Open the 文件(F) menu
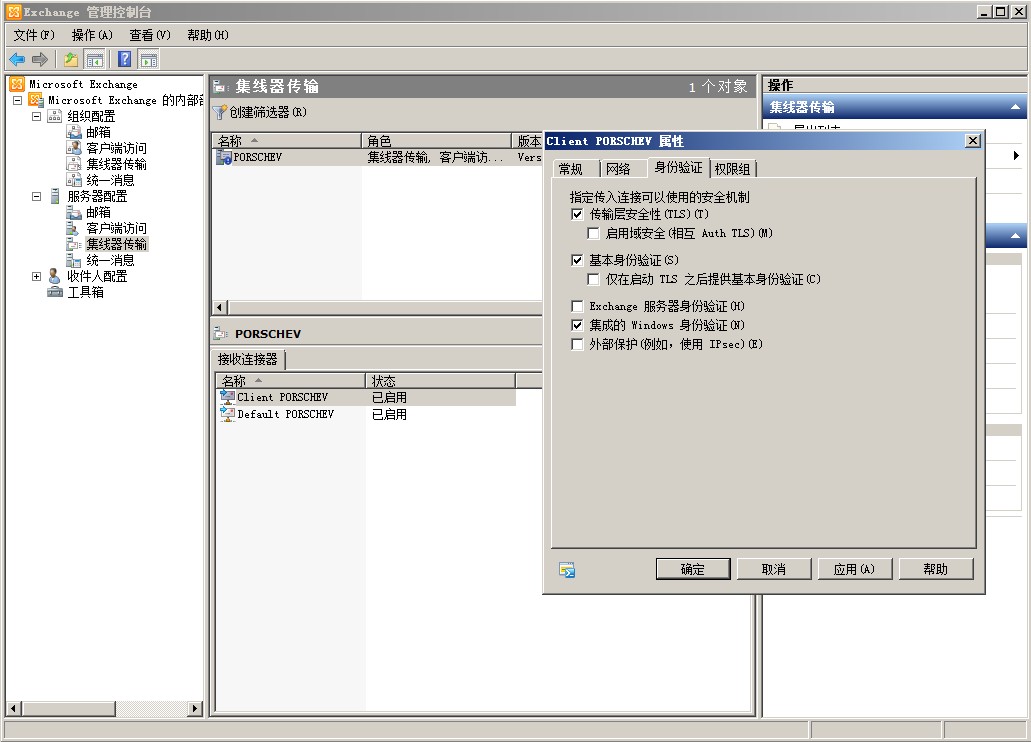The height and width of the screenshot is (742, 1031). point(34,35)
